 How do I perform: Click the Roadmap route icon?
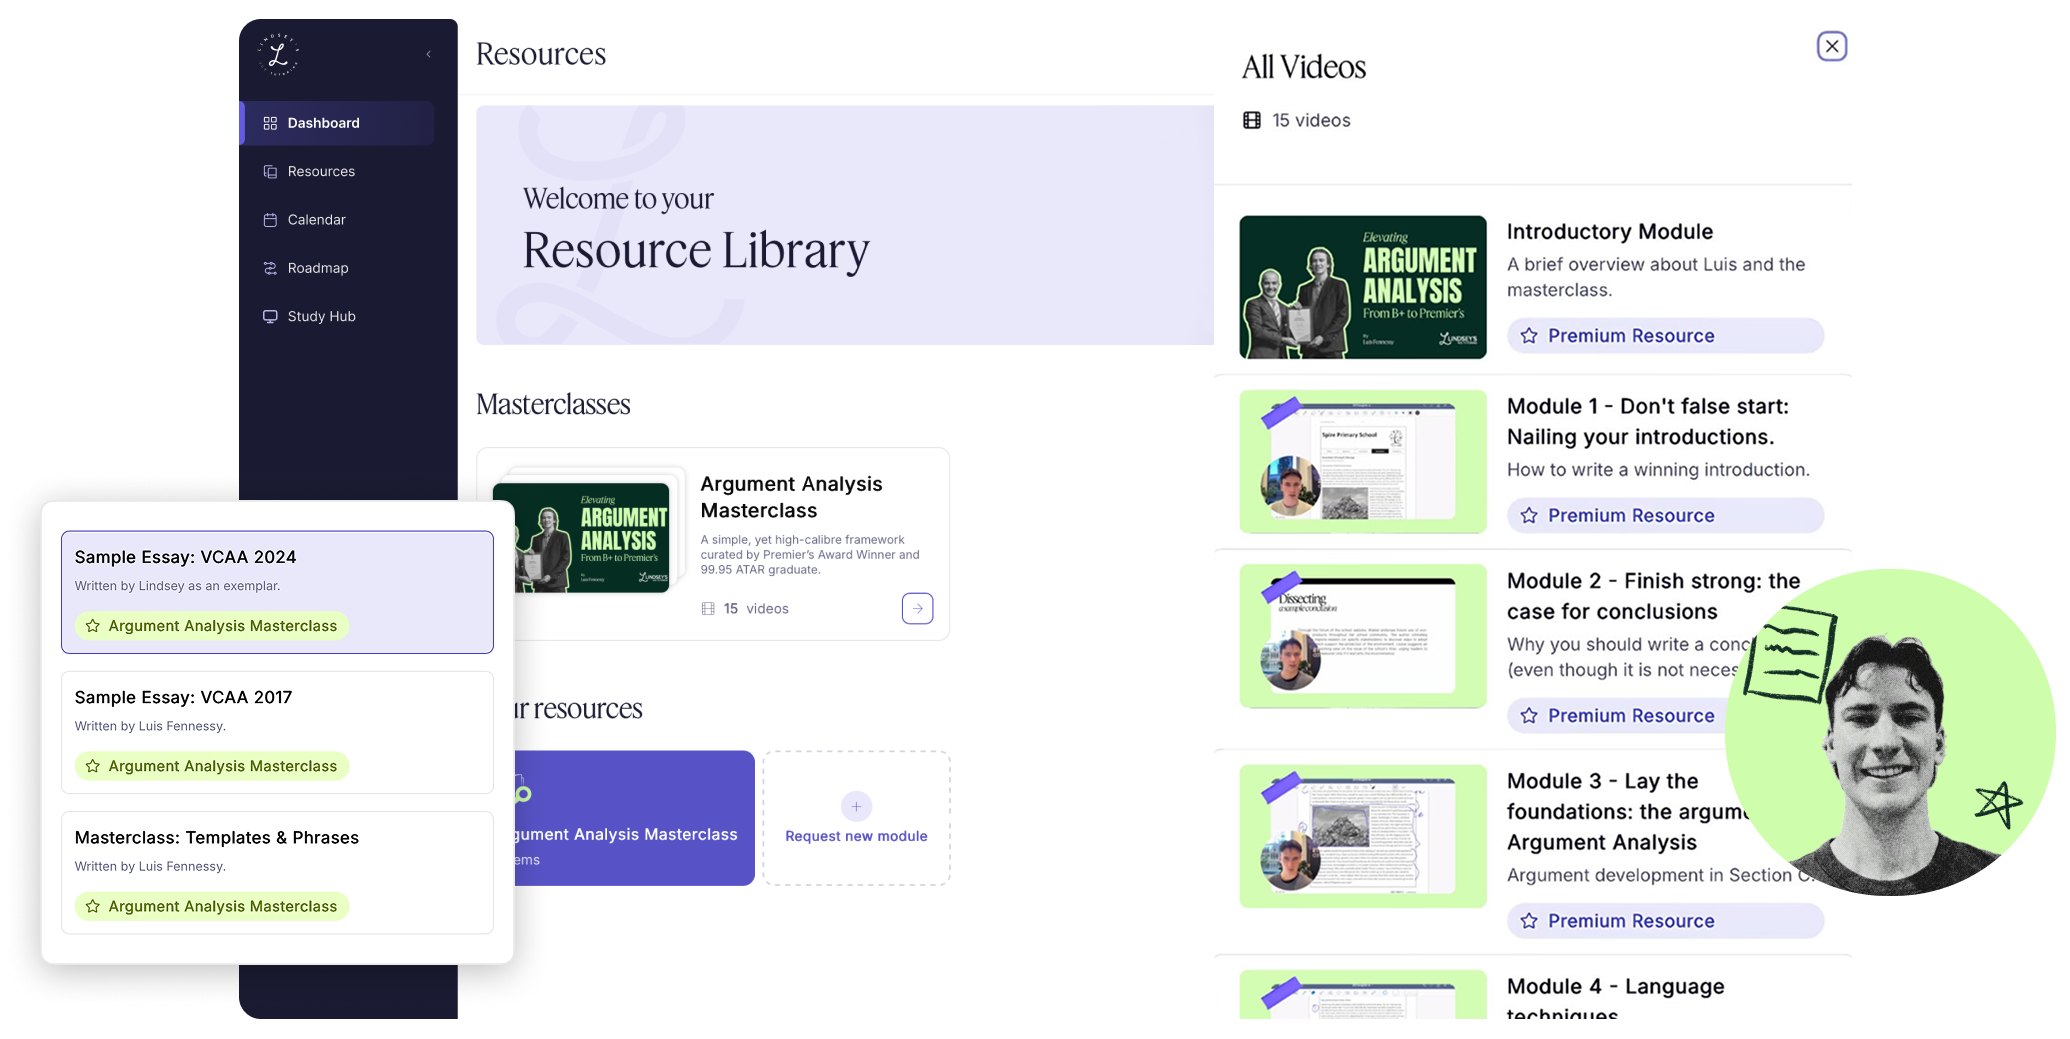pos(270,268)
